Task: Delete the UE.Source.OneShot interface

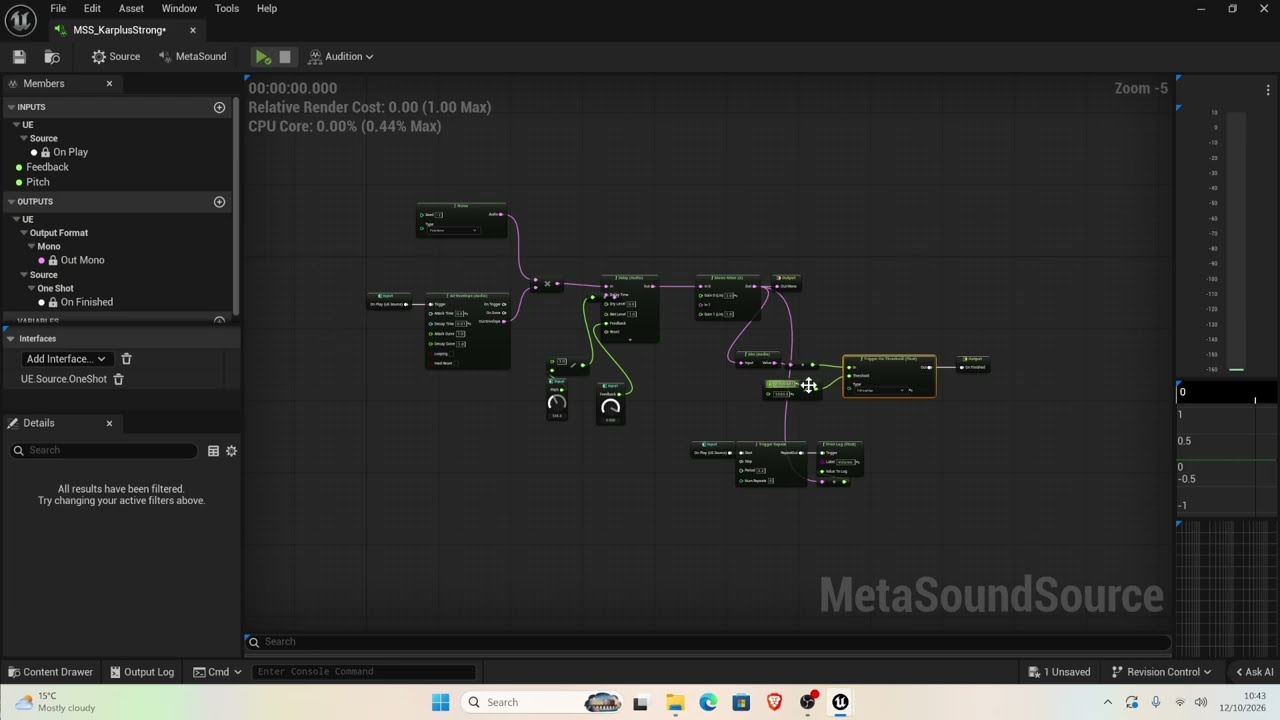Action: pos(118,379)
